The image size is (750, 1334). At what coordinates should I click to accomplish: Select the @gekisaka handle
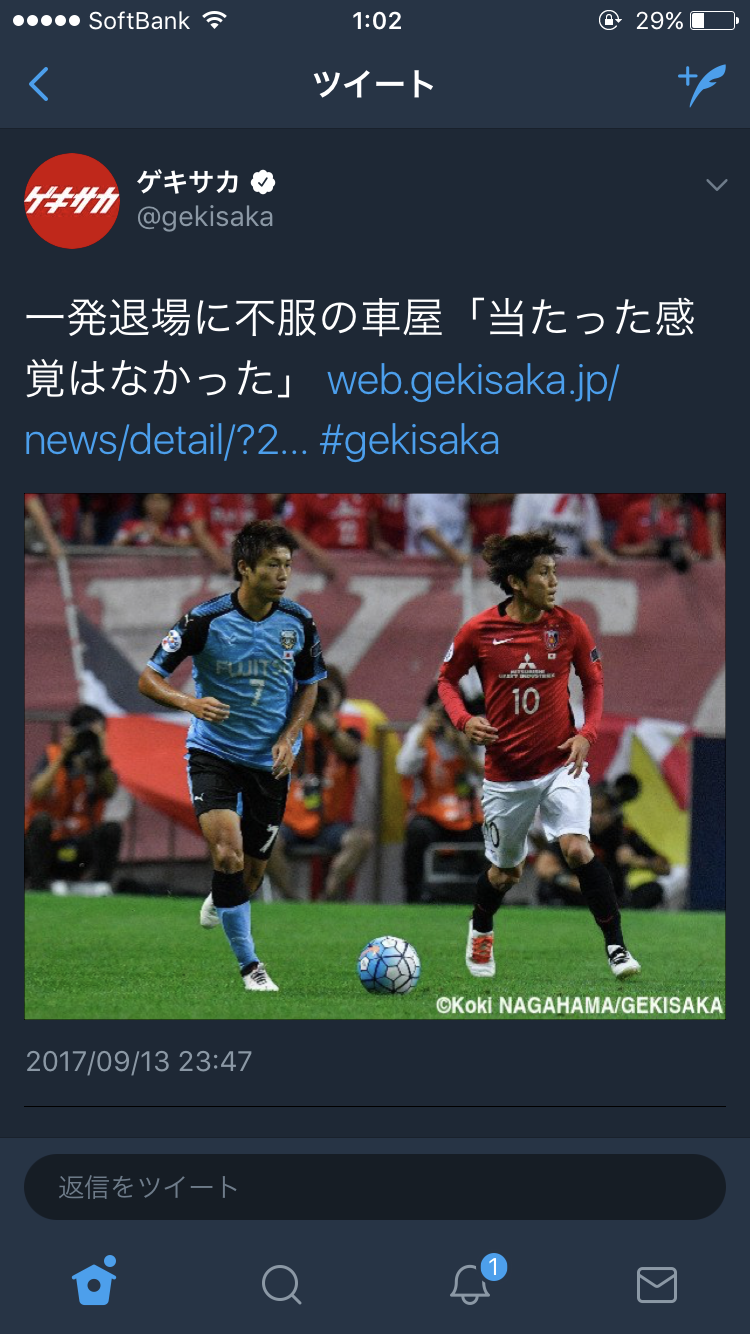point(204,217)
